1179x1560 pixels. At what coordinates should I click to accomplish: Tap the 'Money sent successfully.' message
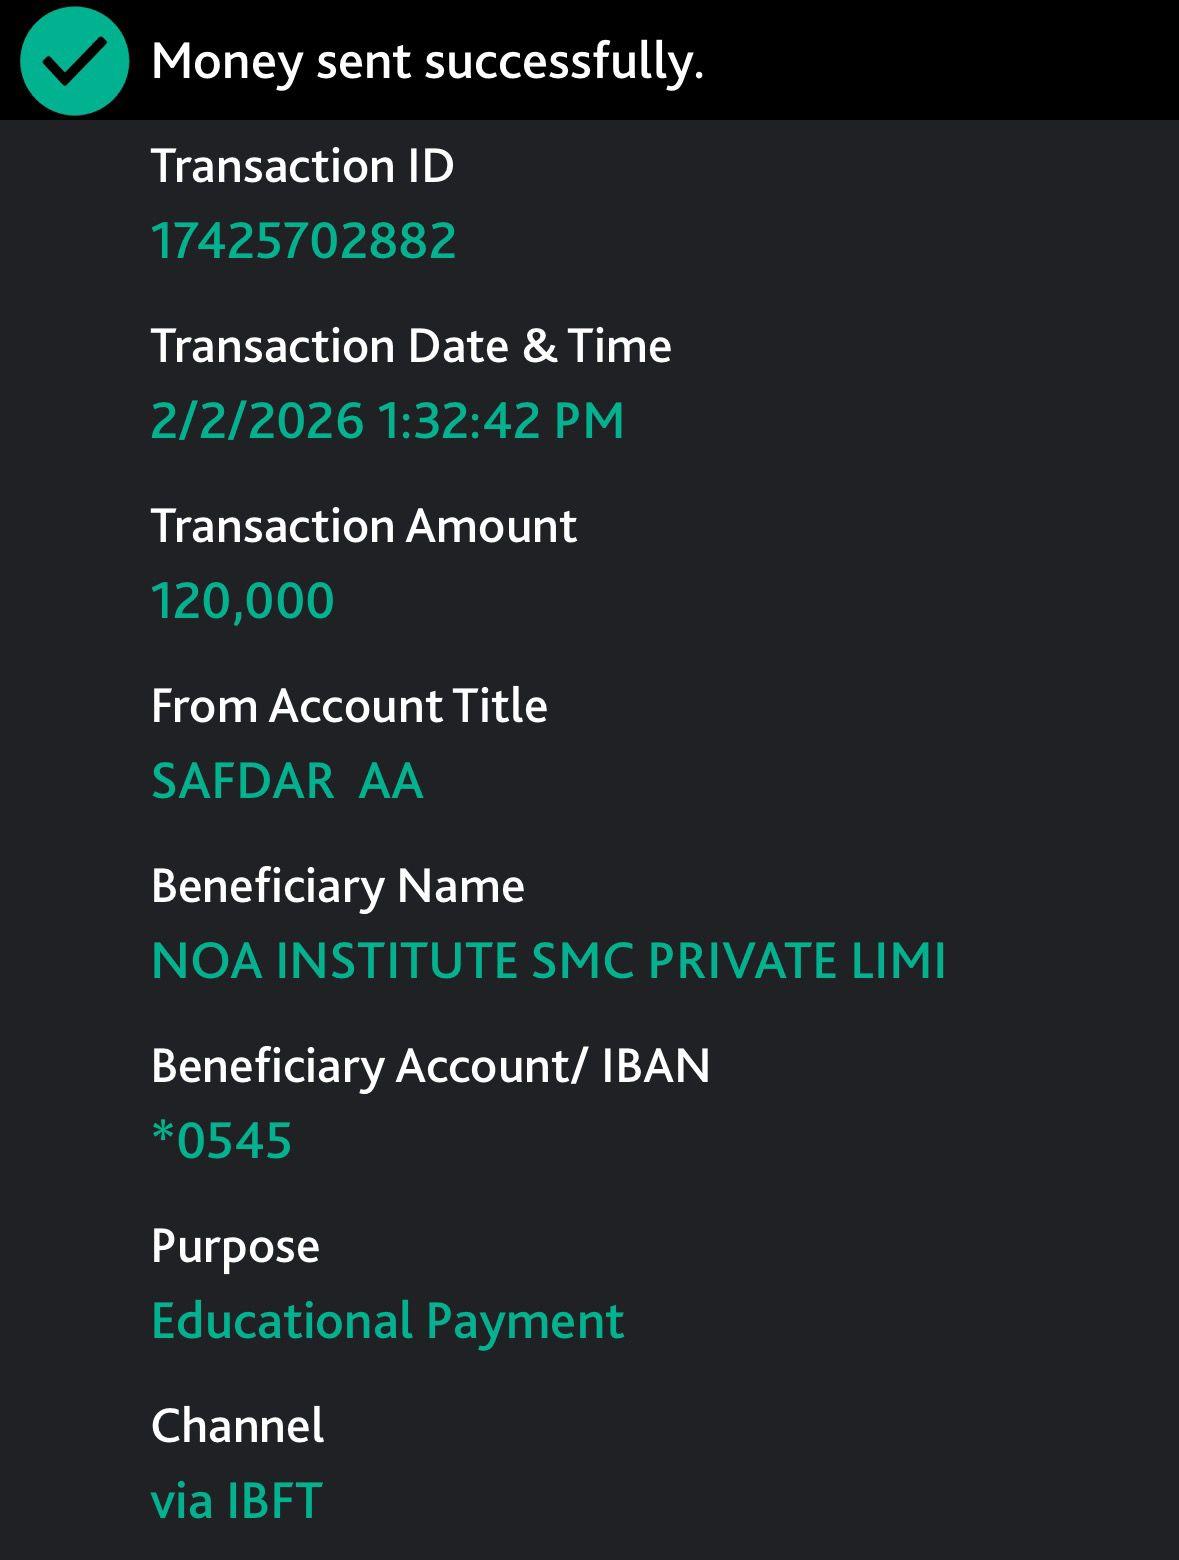pyautogui.click(x=427, y=61)
